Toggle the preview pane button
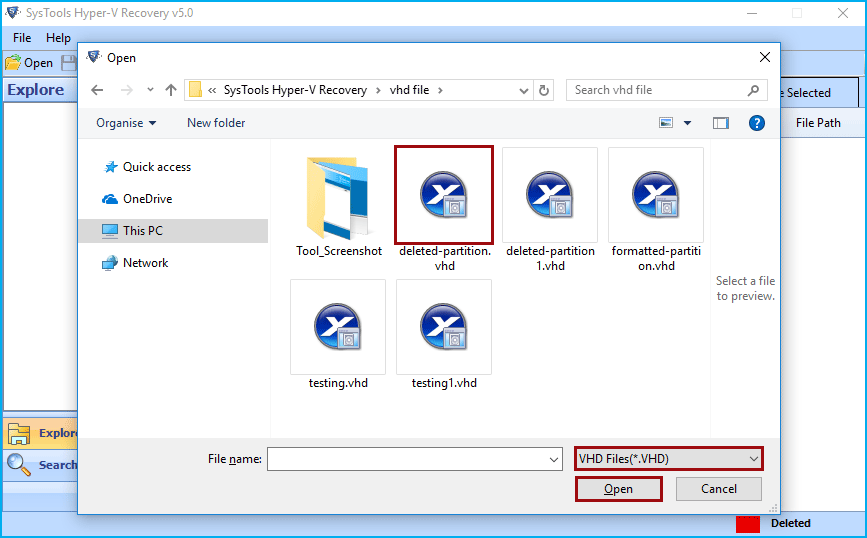Viewport: 867px width, 538px height. (720, 123)
